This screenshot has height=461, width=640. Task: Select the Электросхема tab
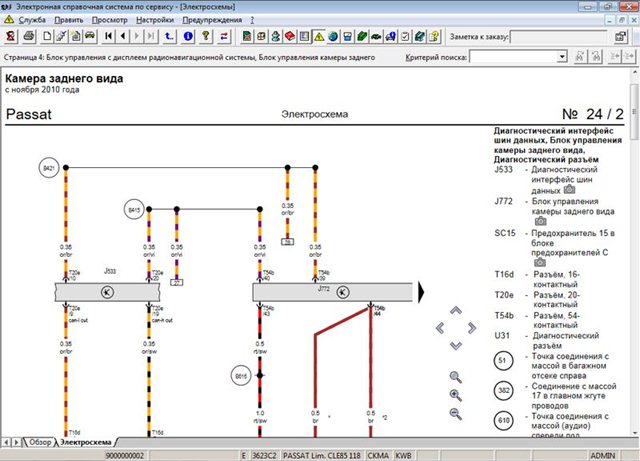[x=86, y=442]
